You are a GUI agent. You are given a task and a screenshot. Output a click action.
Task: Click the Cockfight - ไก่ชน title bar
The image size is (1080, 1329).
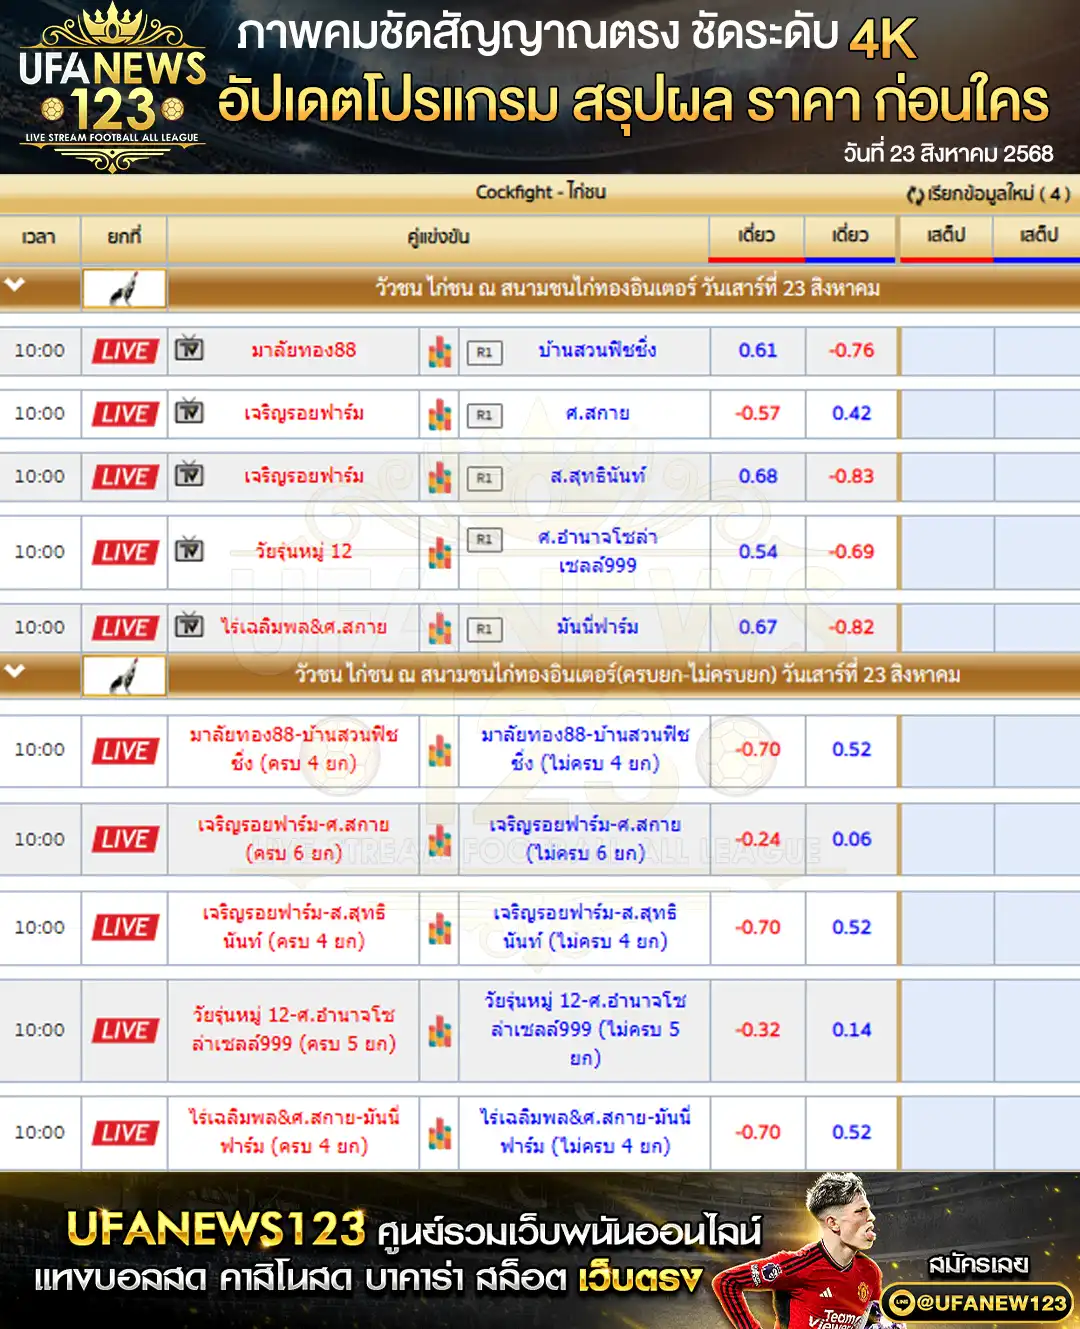[540, 192]
